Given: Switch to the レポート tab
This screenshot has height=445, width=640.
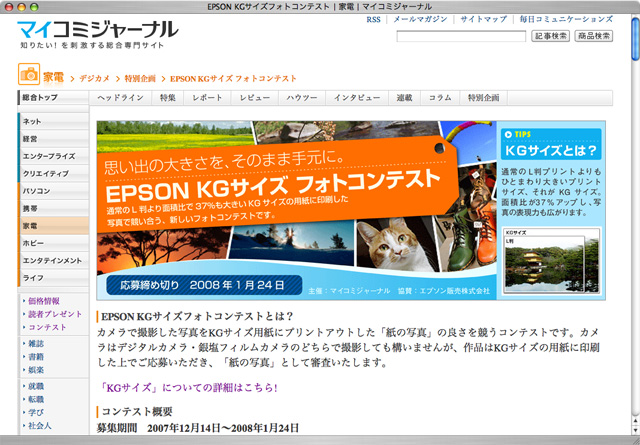Looking at the screenshot, I should click(207, 98).
